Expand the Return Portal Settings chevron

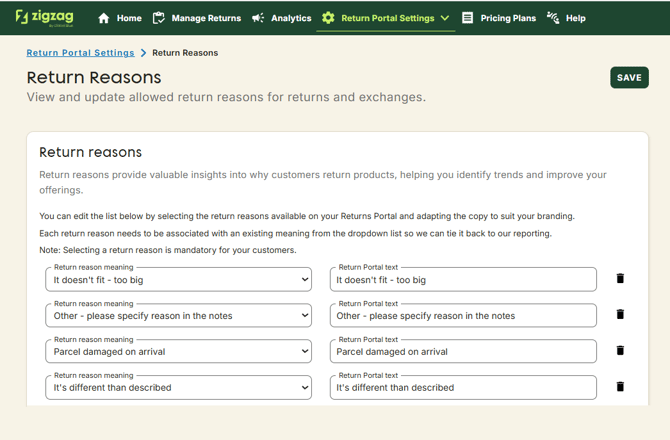tap(445, 18)
